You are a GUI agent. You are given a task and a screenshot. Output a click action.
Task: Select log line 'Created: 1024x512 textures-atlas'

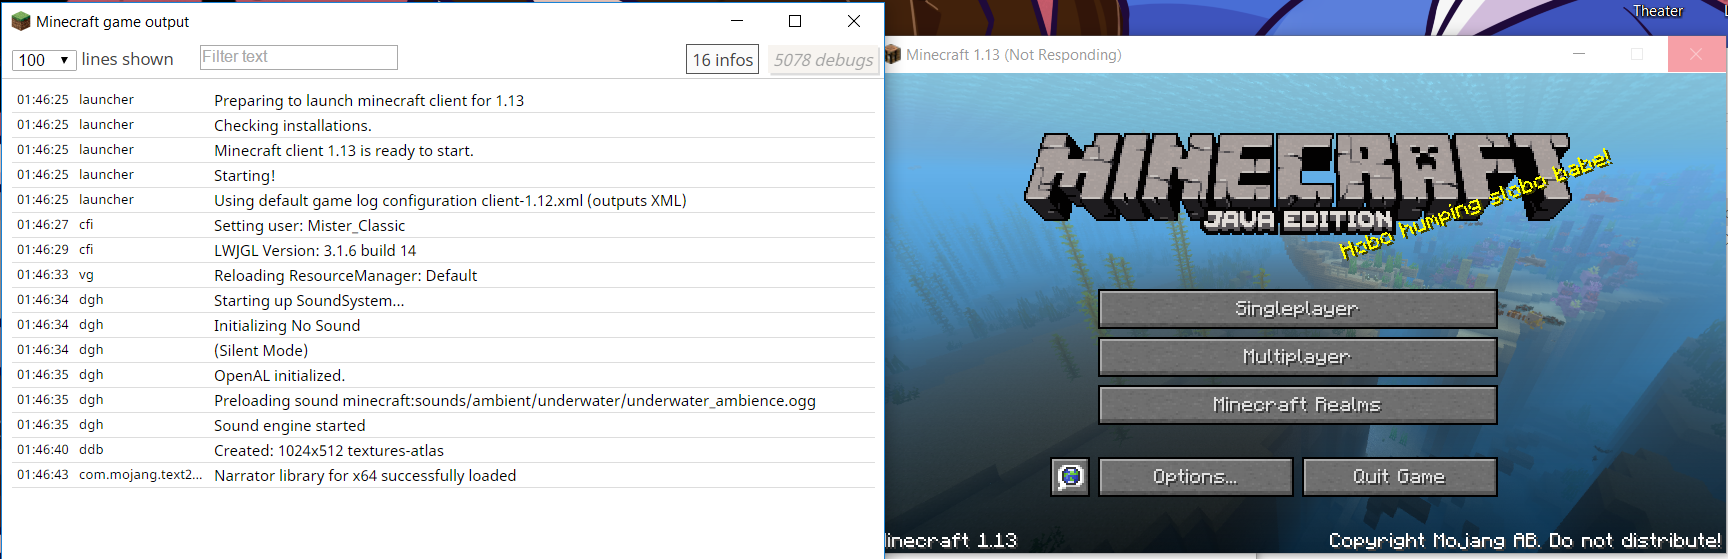point(443,450)
